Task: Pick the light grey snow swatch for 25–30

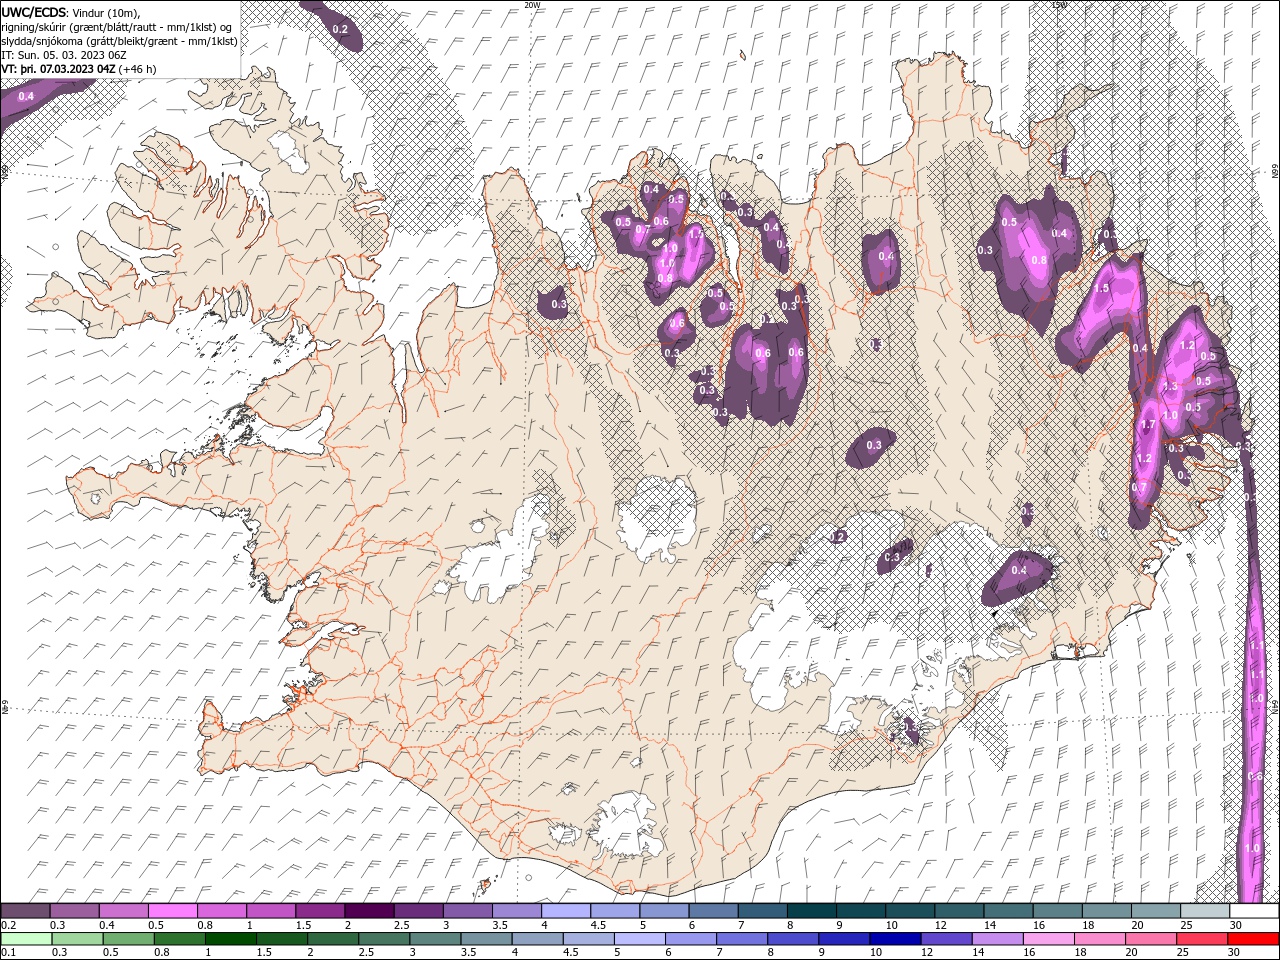Action: [1205, 911]
